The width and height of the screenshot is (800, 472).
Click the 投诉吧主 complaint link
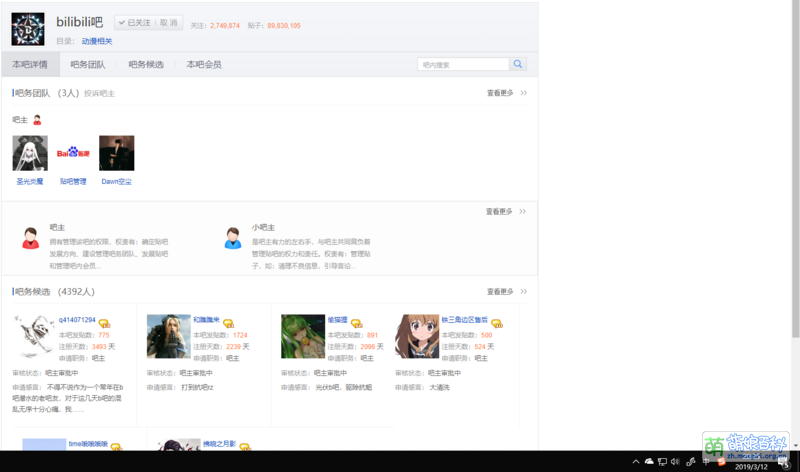99,93
